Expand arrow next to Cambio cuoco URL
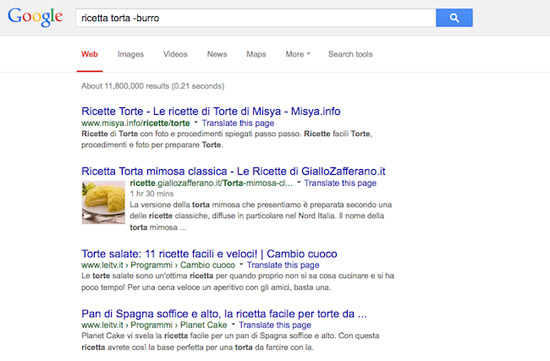Image resolution: width=550 pixels, height=361 pixels. click(x=241, y=264)
